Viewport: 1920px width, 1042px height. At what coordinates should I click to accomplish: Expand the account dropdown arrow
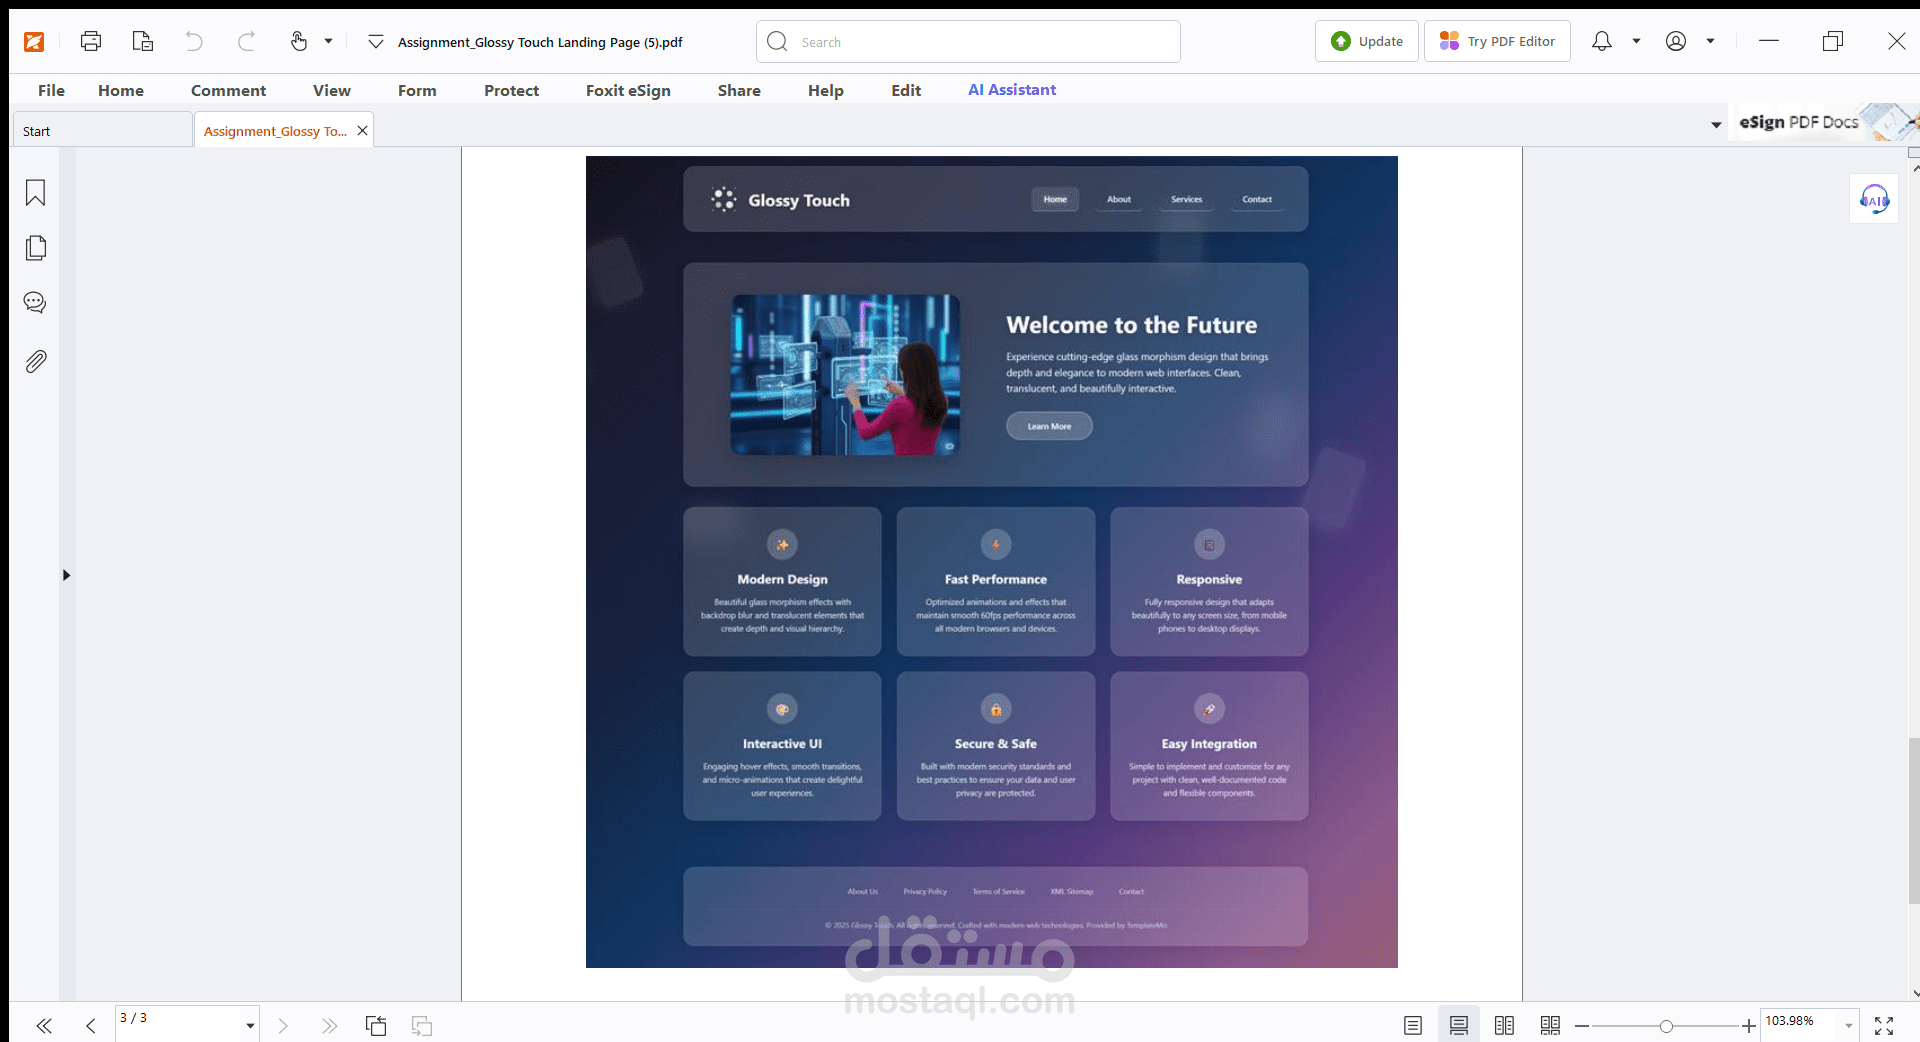point(1711,41)
